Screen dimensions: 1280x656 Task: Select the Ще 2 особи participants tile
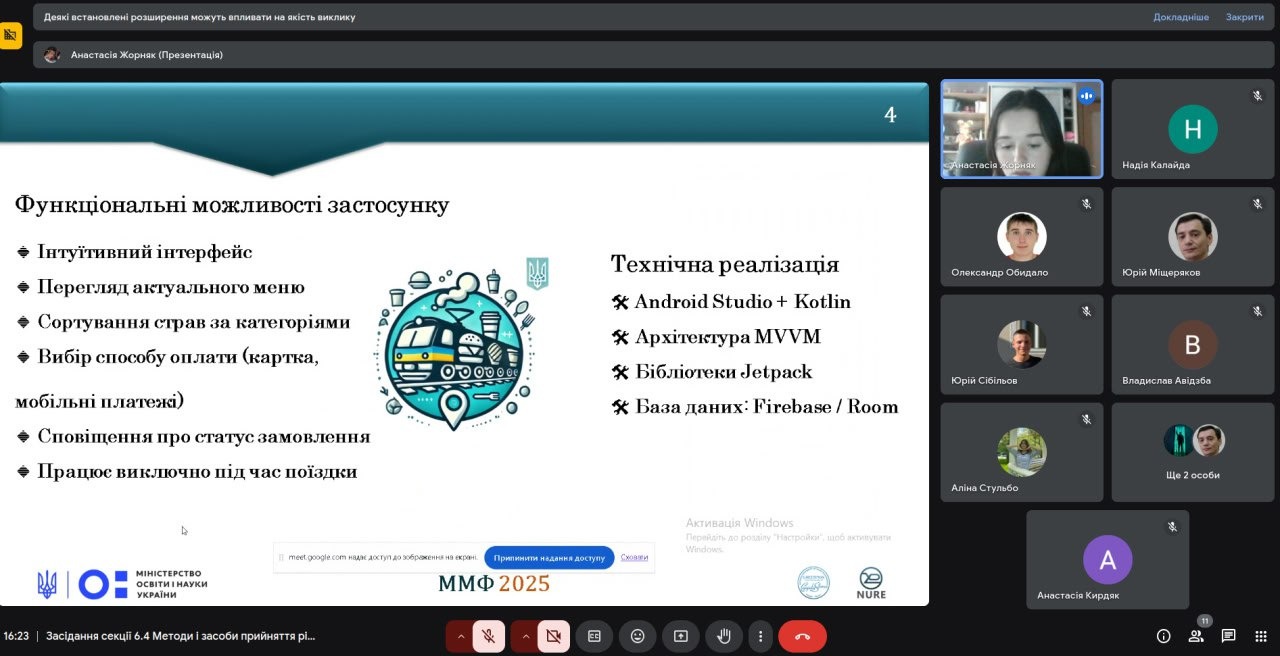coord(1192,451)
